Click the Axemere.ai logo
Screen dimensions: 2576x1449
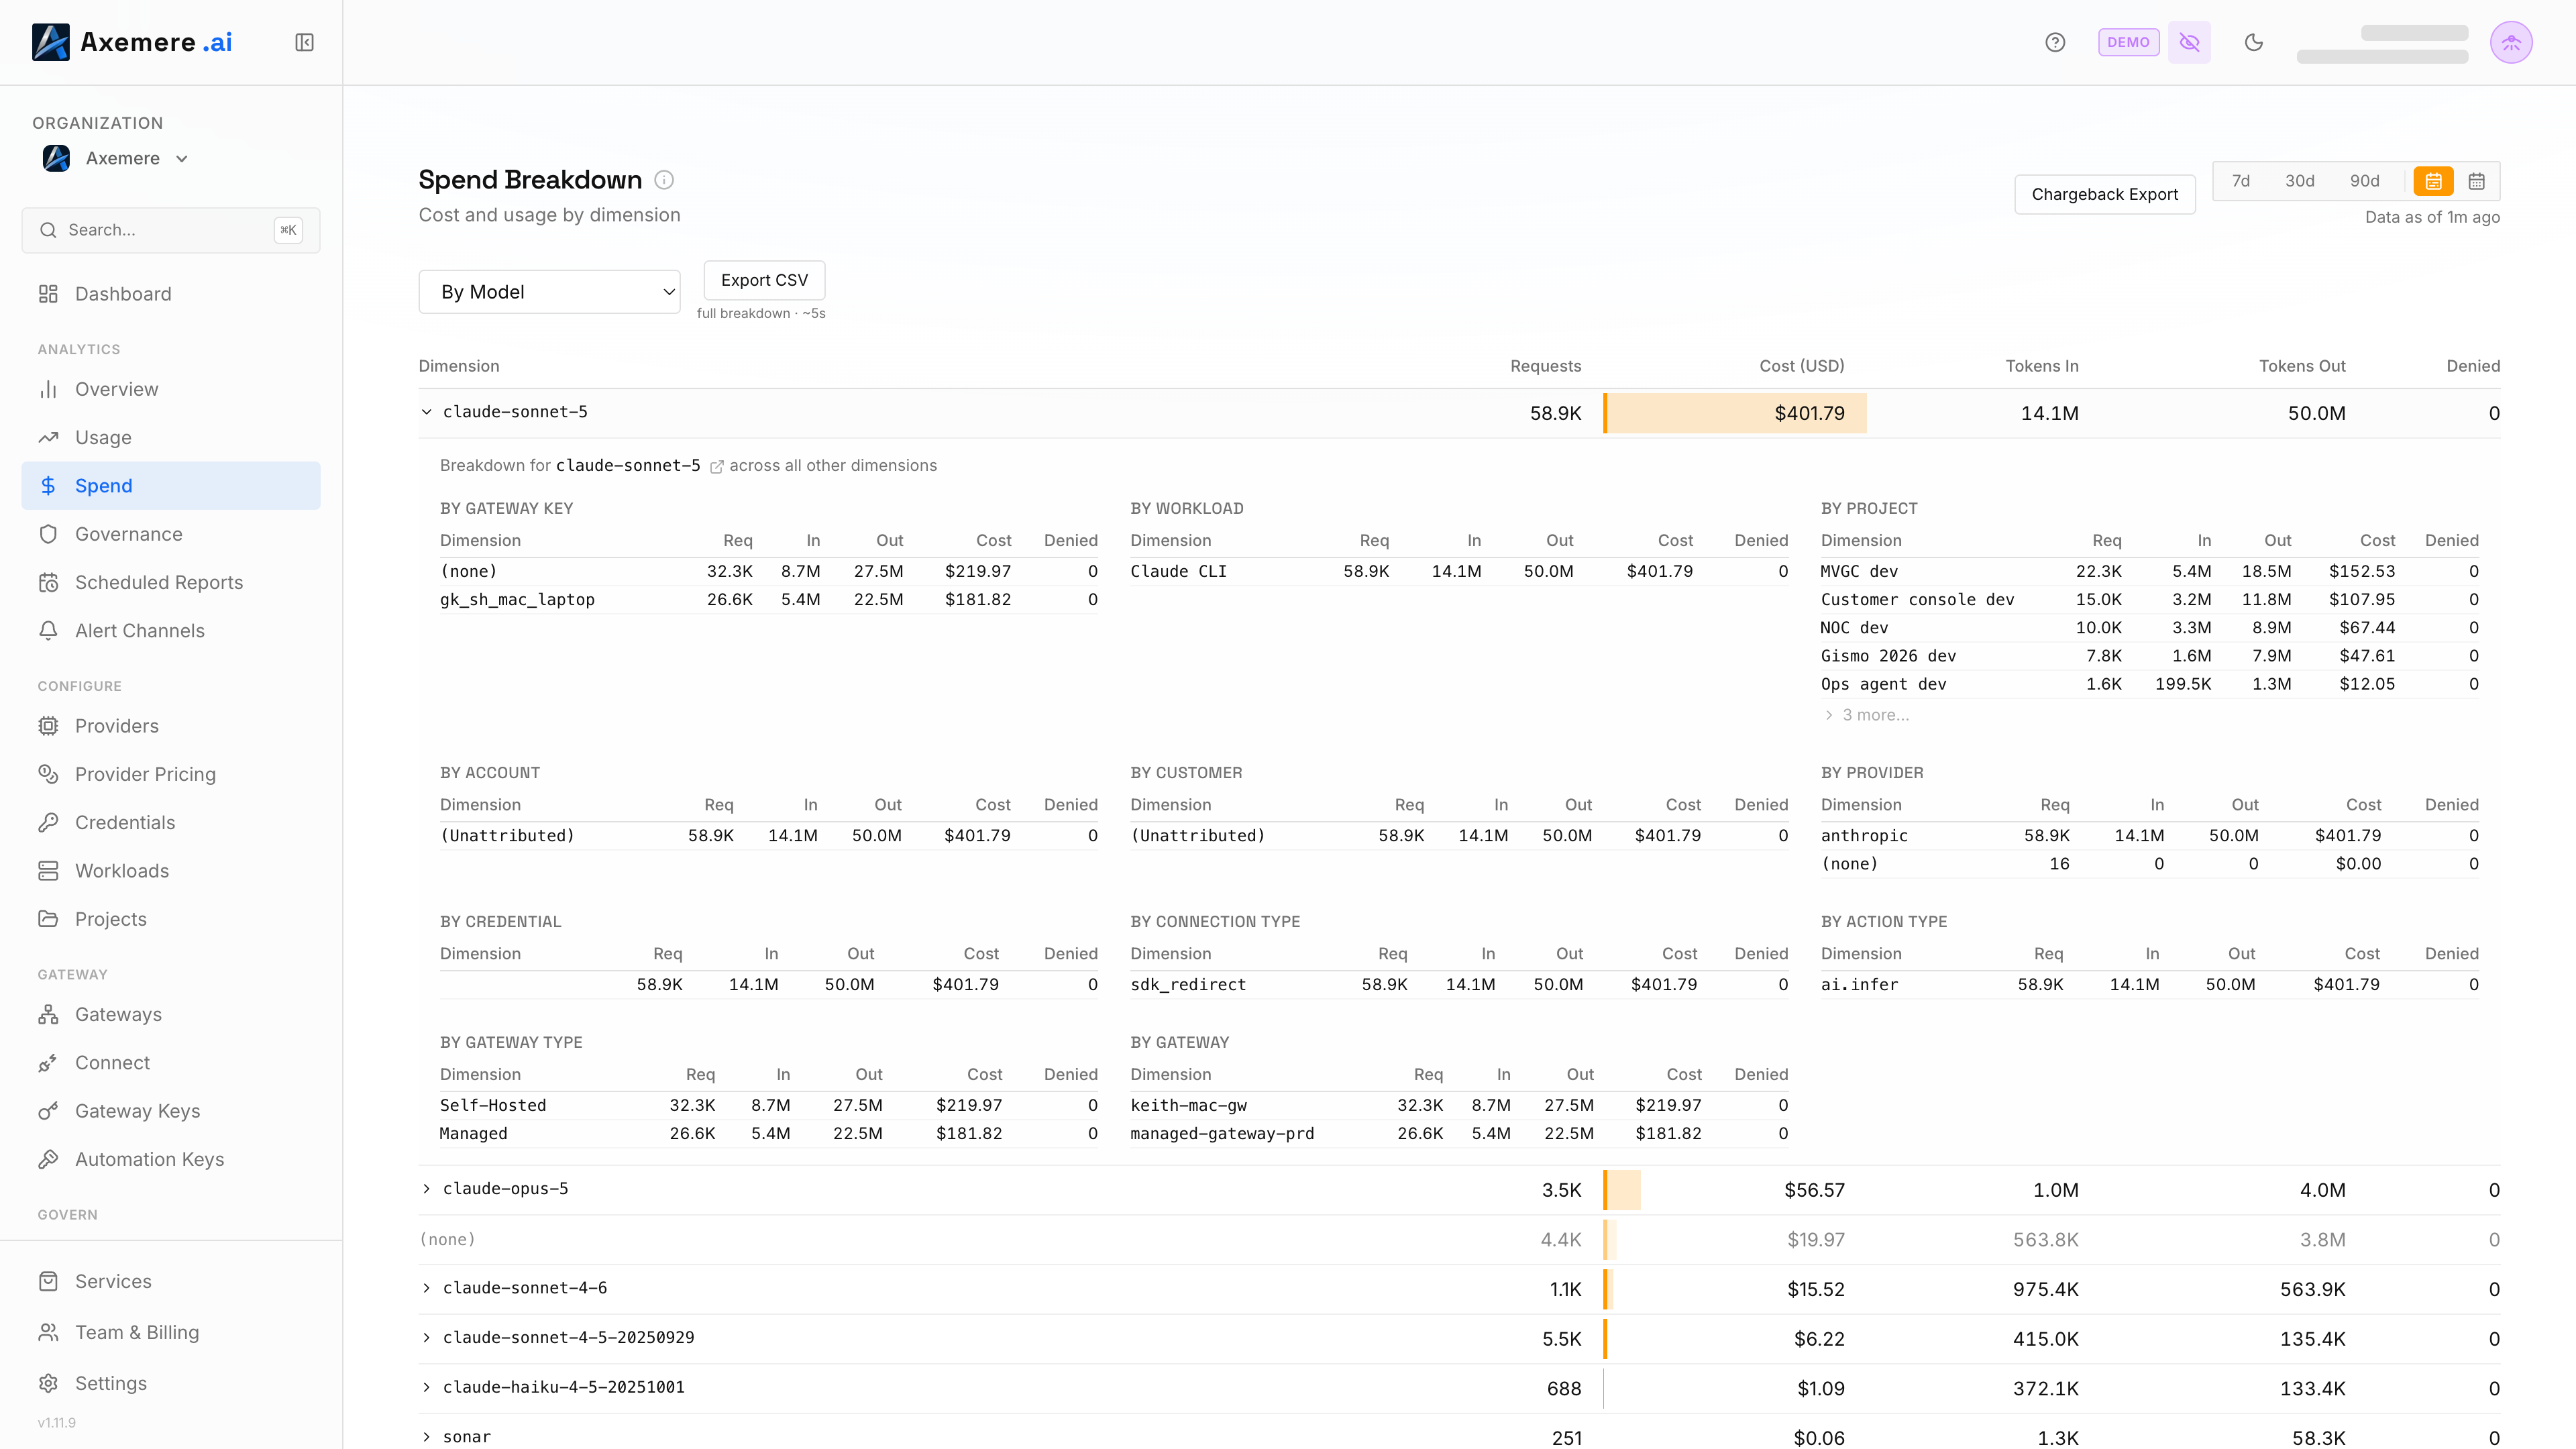pyautogui.click(x=132, y=42)
